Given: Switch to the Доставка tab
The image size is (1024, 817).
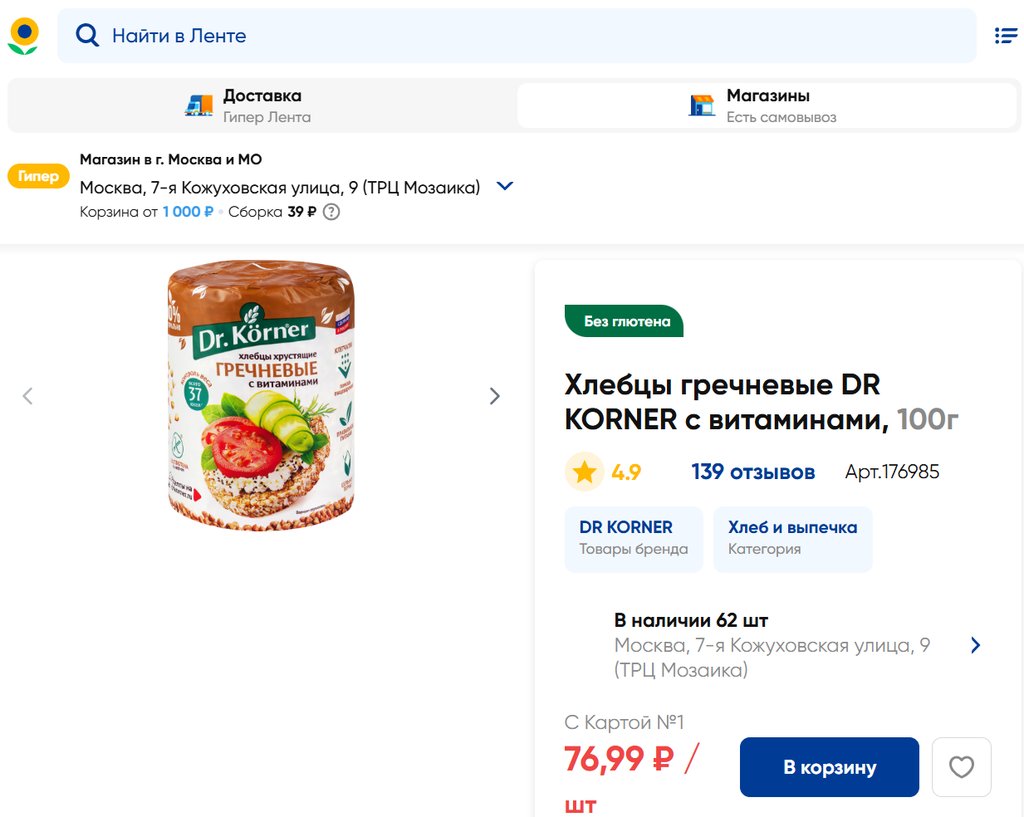Looking at the screenshot, I should pos(262,105).
